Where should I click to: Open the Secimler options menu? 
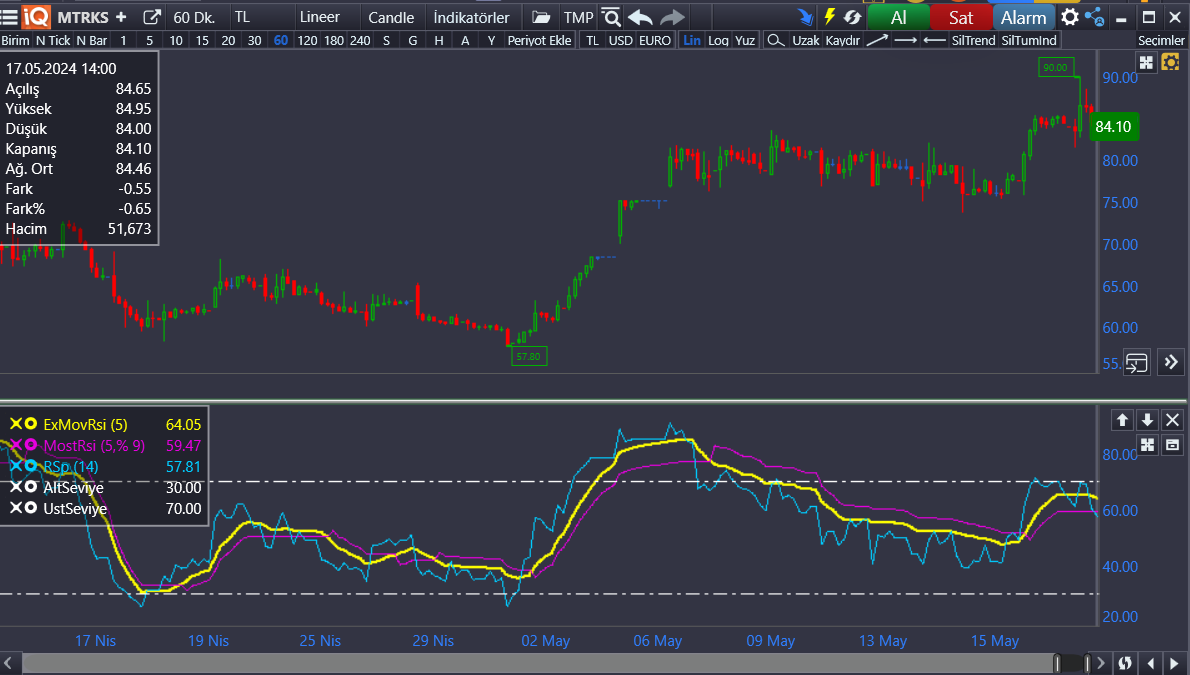click(x=1161, y=40)
